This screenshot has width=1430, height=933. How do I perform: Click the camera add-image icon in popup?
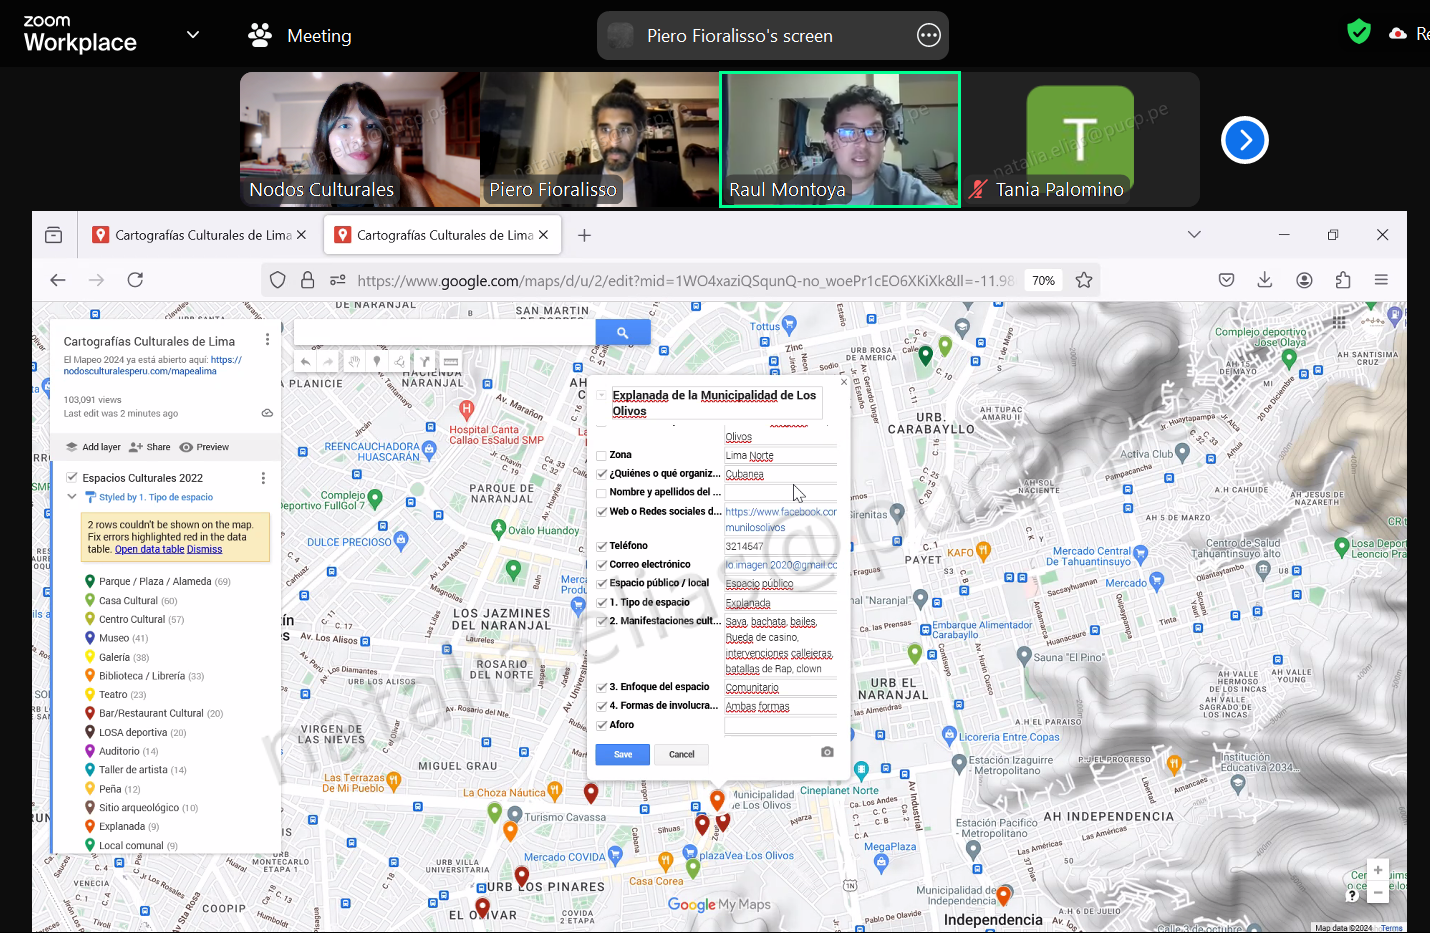(x=827, y=752)
